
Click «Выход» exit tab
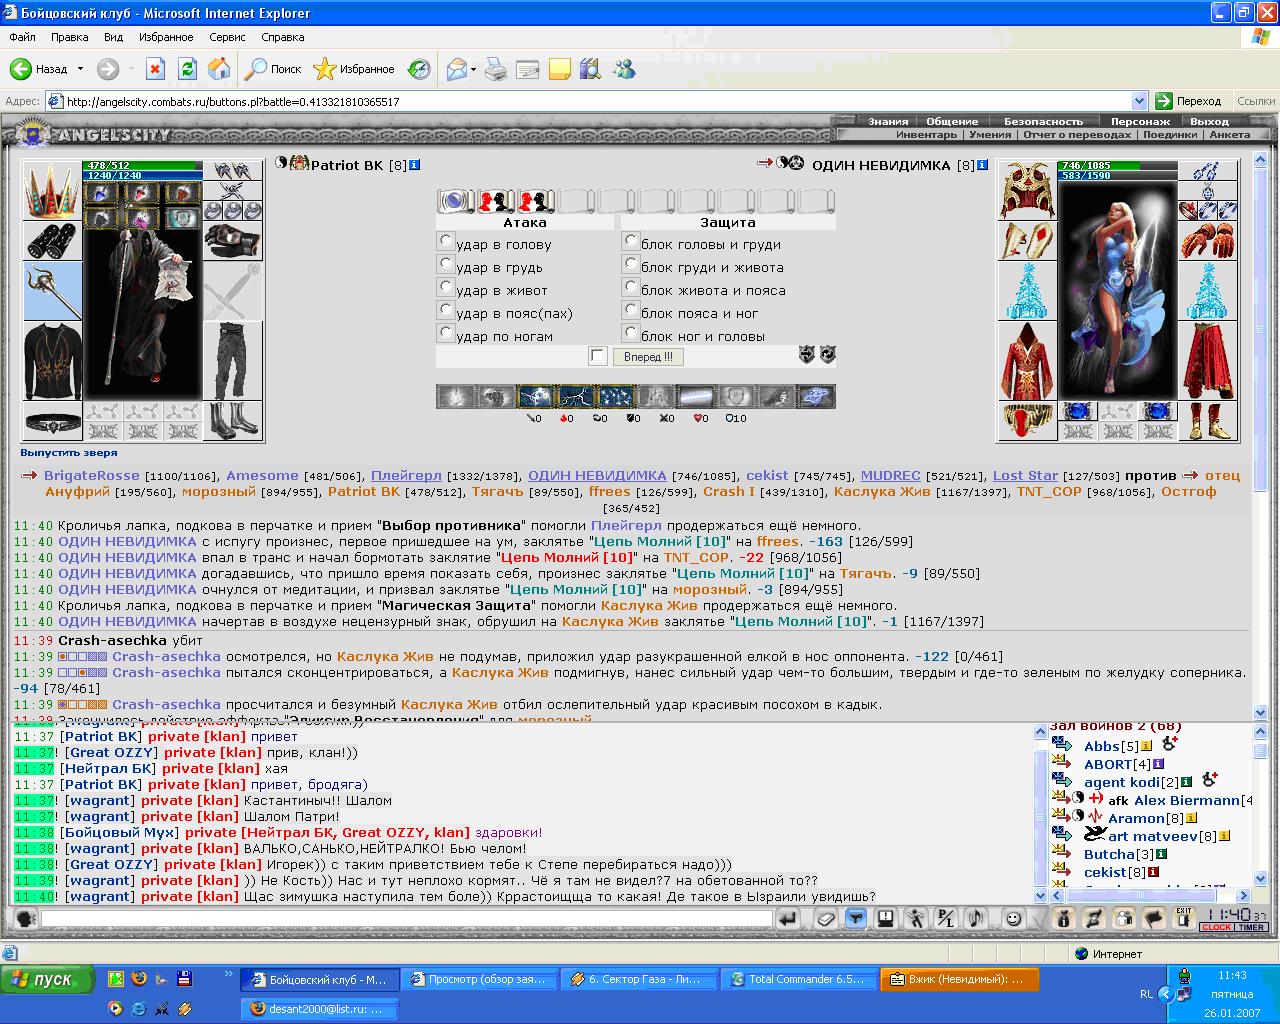click(1209, 121)
